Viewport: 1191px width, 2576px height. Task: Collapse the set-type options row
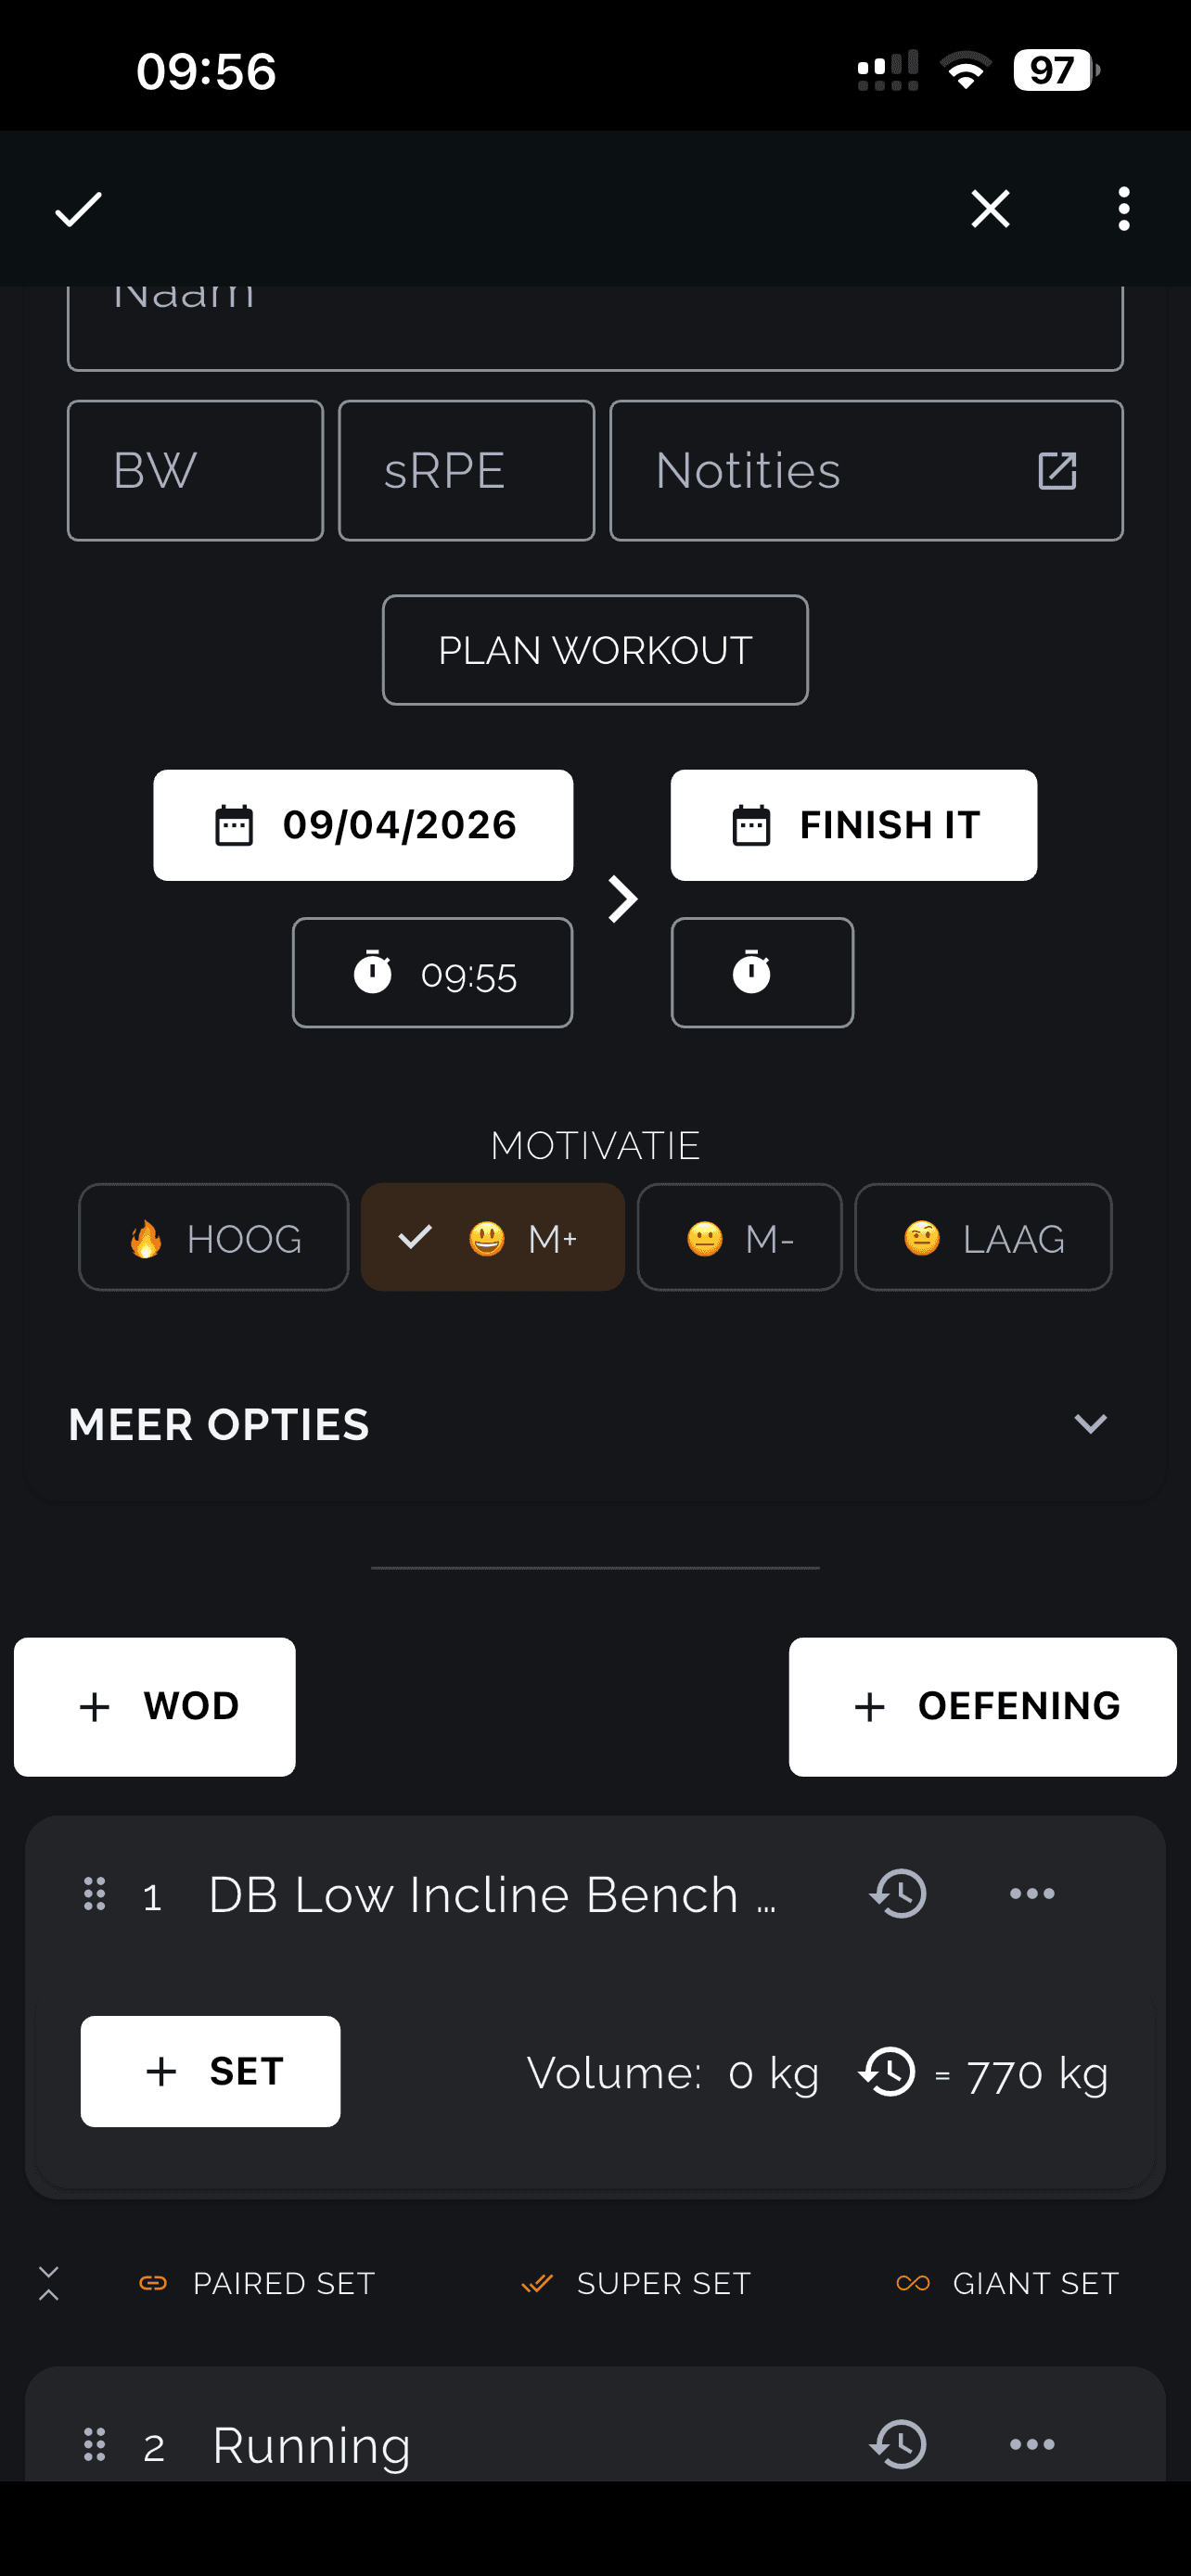coord(48,2284)
